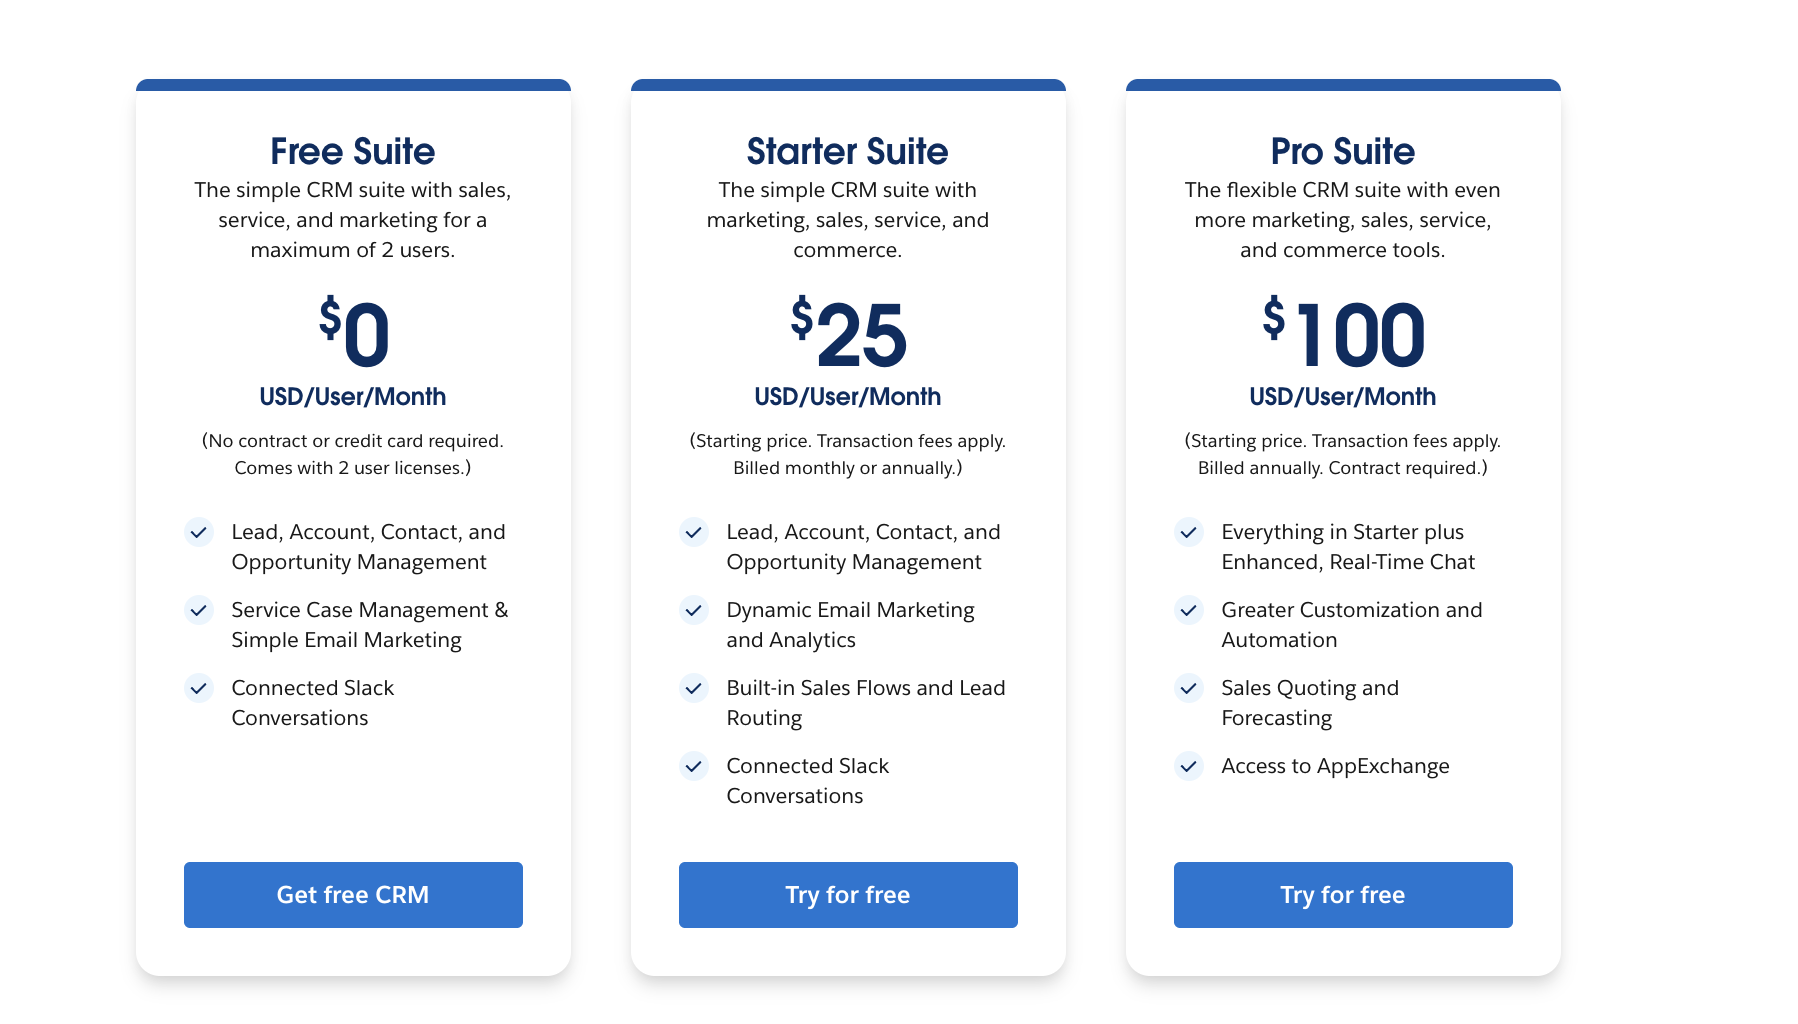Select the Free Suite heading
Screen dimensions: 1798x1024
[x=353, y=152]
